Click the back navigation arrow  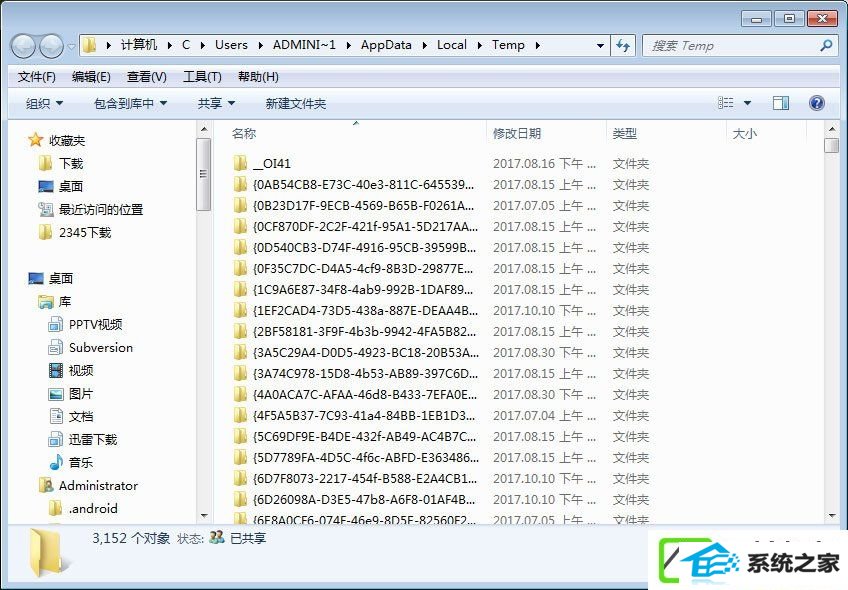[24, 47]
